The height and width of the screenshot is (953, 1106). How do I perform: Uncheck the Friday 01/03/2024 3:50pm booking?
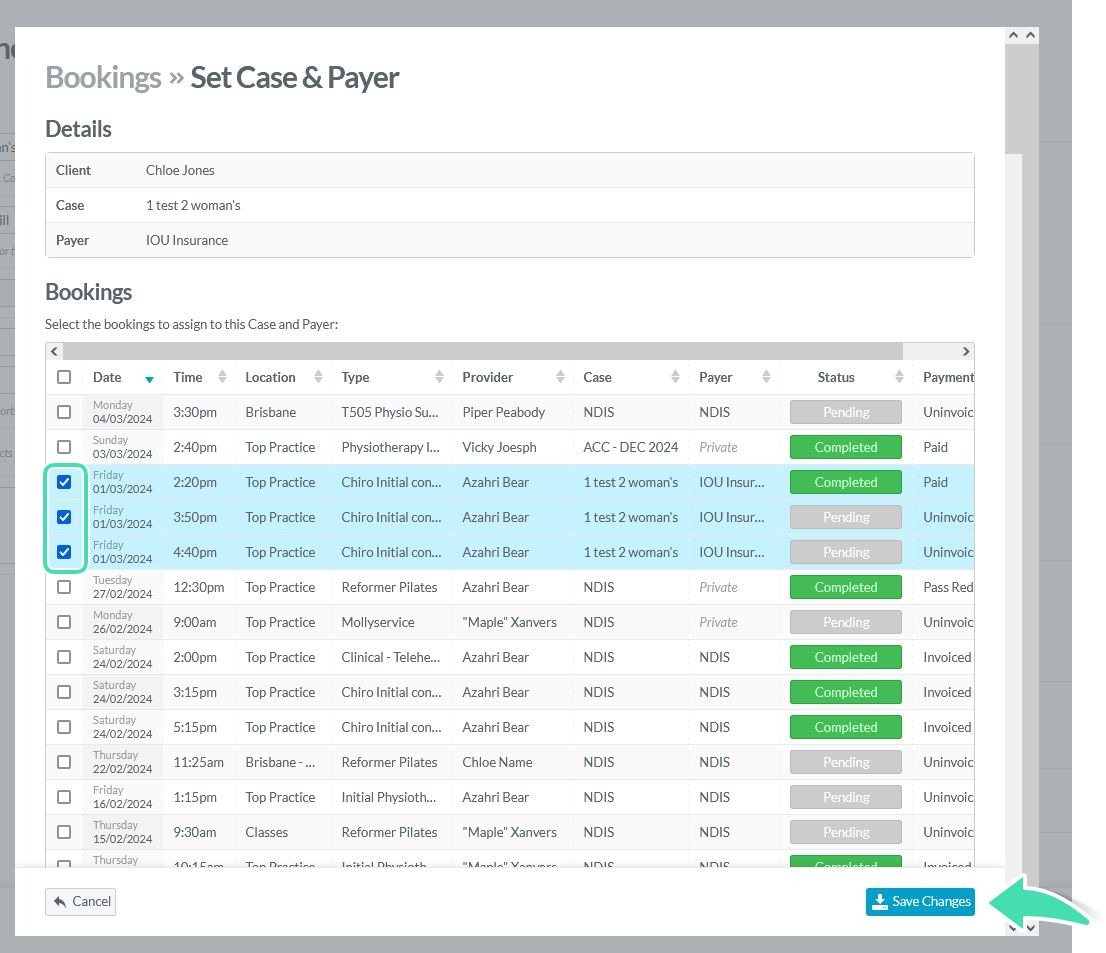point(64,517)
